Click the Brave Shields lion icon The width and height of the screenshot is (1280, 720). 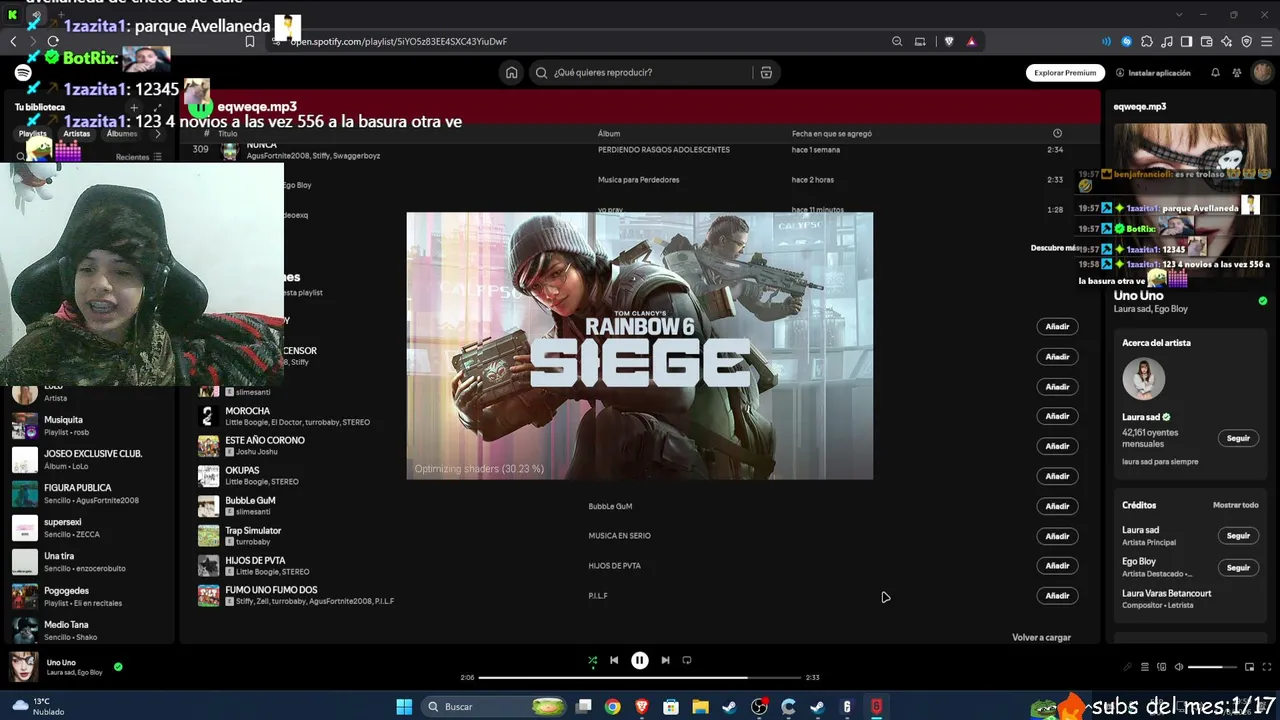949,42
